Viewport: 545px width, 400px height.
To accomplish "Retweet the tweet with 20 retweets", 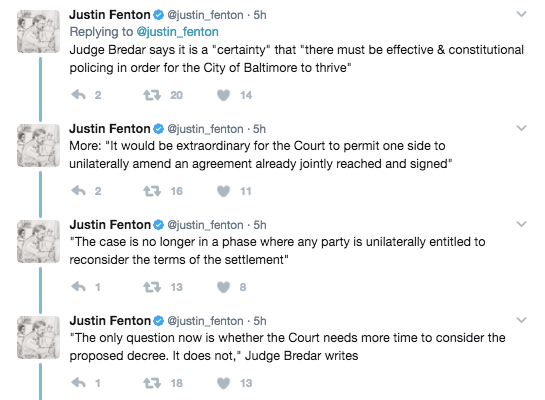I will (x=152, y=95).
